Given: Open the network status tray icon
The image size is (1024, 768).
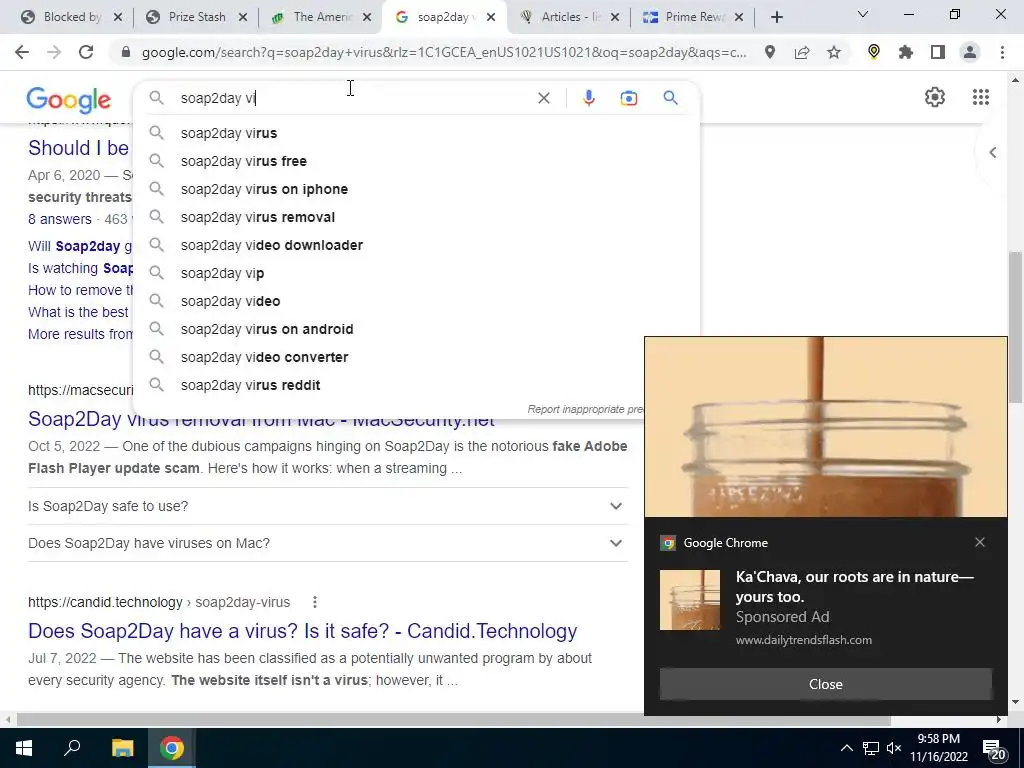Looking at the screenshot, I should tap(871, 748).
